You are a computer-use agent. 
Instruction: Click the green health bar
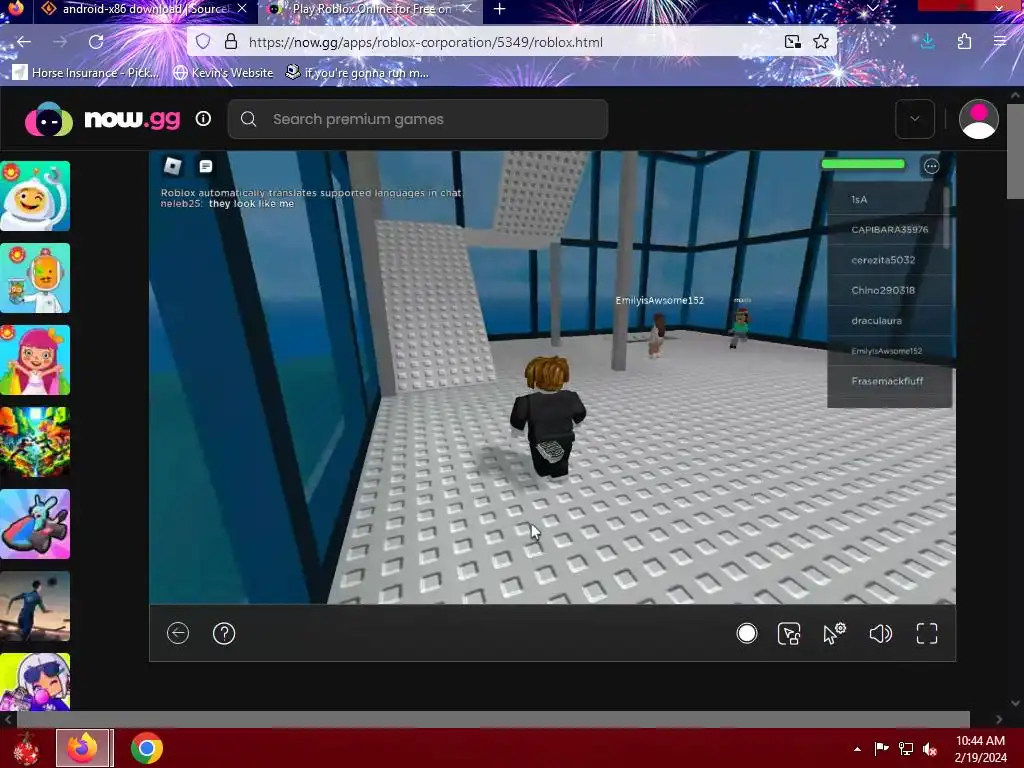click(x=863, y=164)
